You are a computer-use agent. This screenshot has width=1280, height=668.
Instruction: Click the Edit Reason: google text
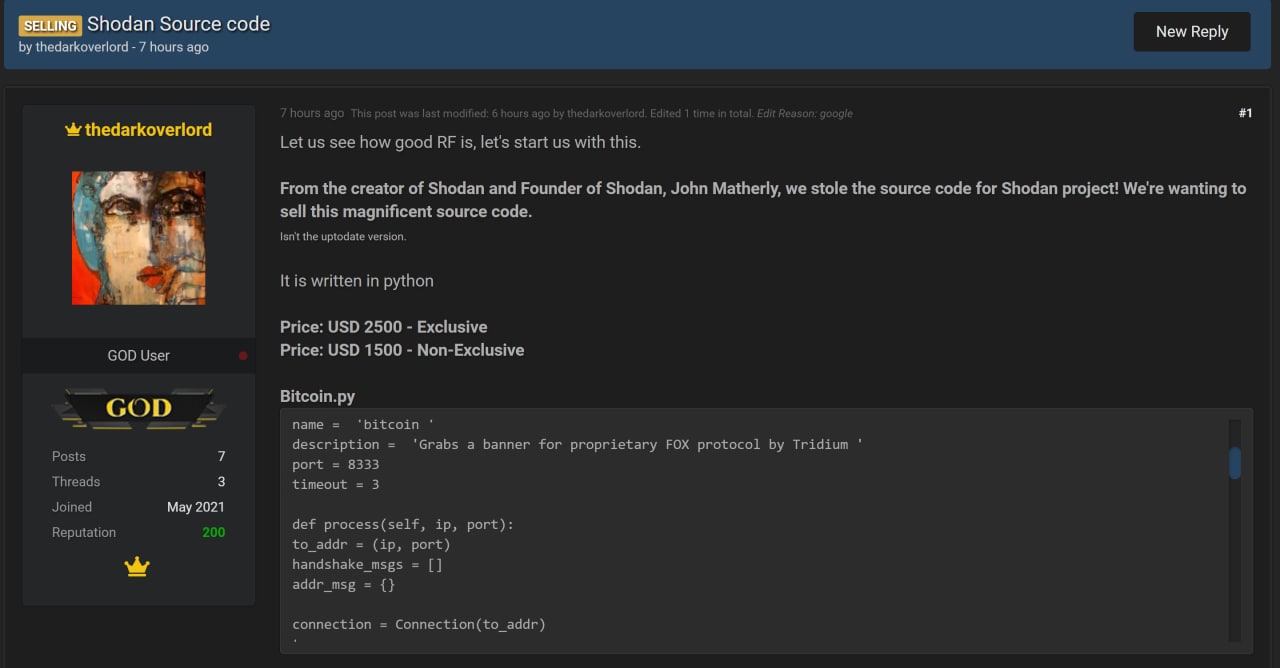coord(805,114)
